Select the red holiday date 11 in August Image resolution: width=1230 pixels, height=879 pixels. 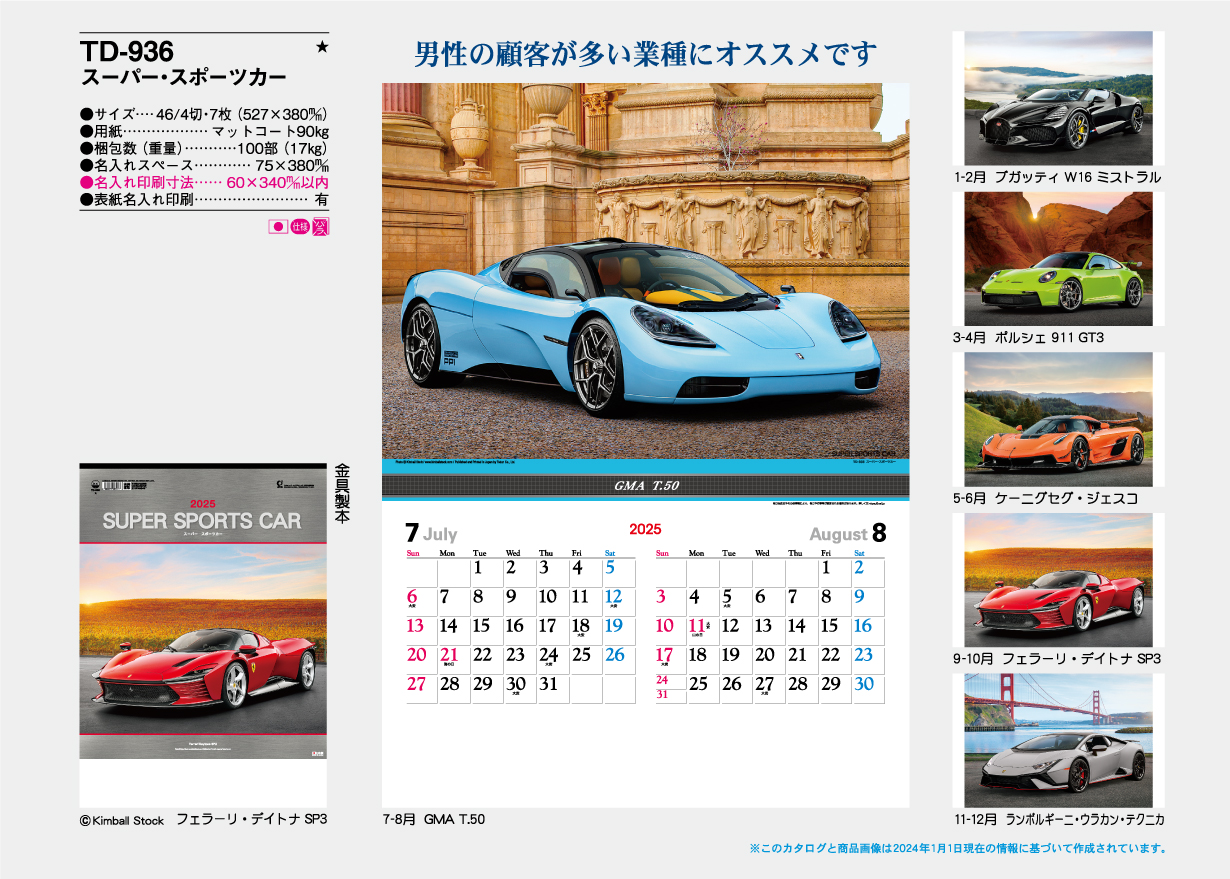697,626
